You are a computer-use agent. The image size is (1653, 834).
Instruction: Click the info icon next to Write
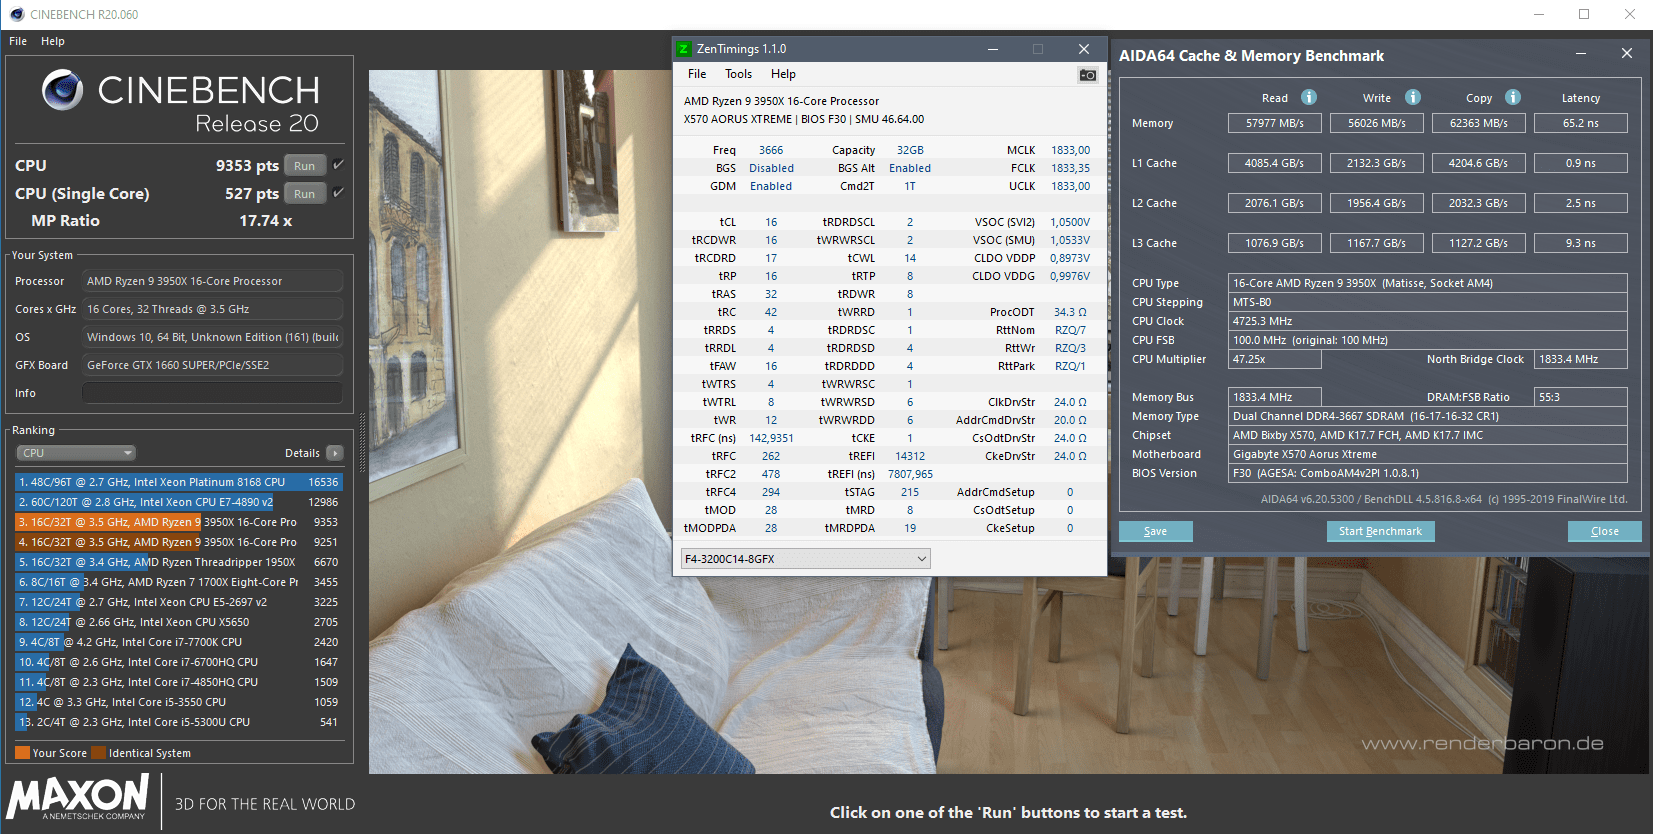1413,97
